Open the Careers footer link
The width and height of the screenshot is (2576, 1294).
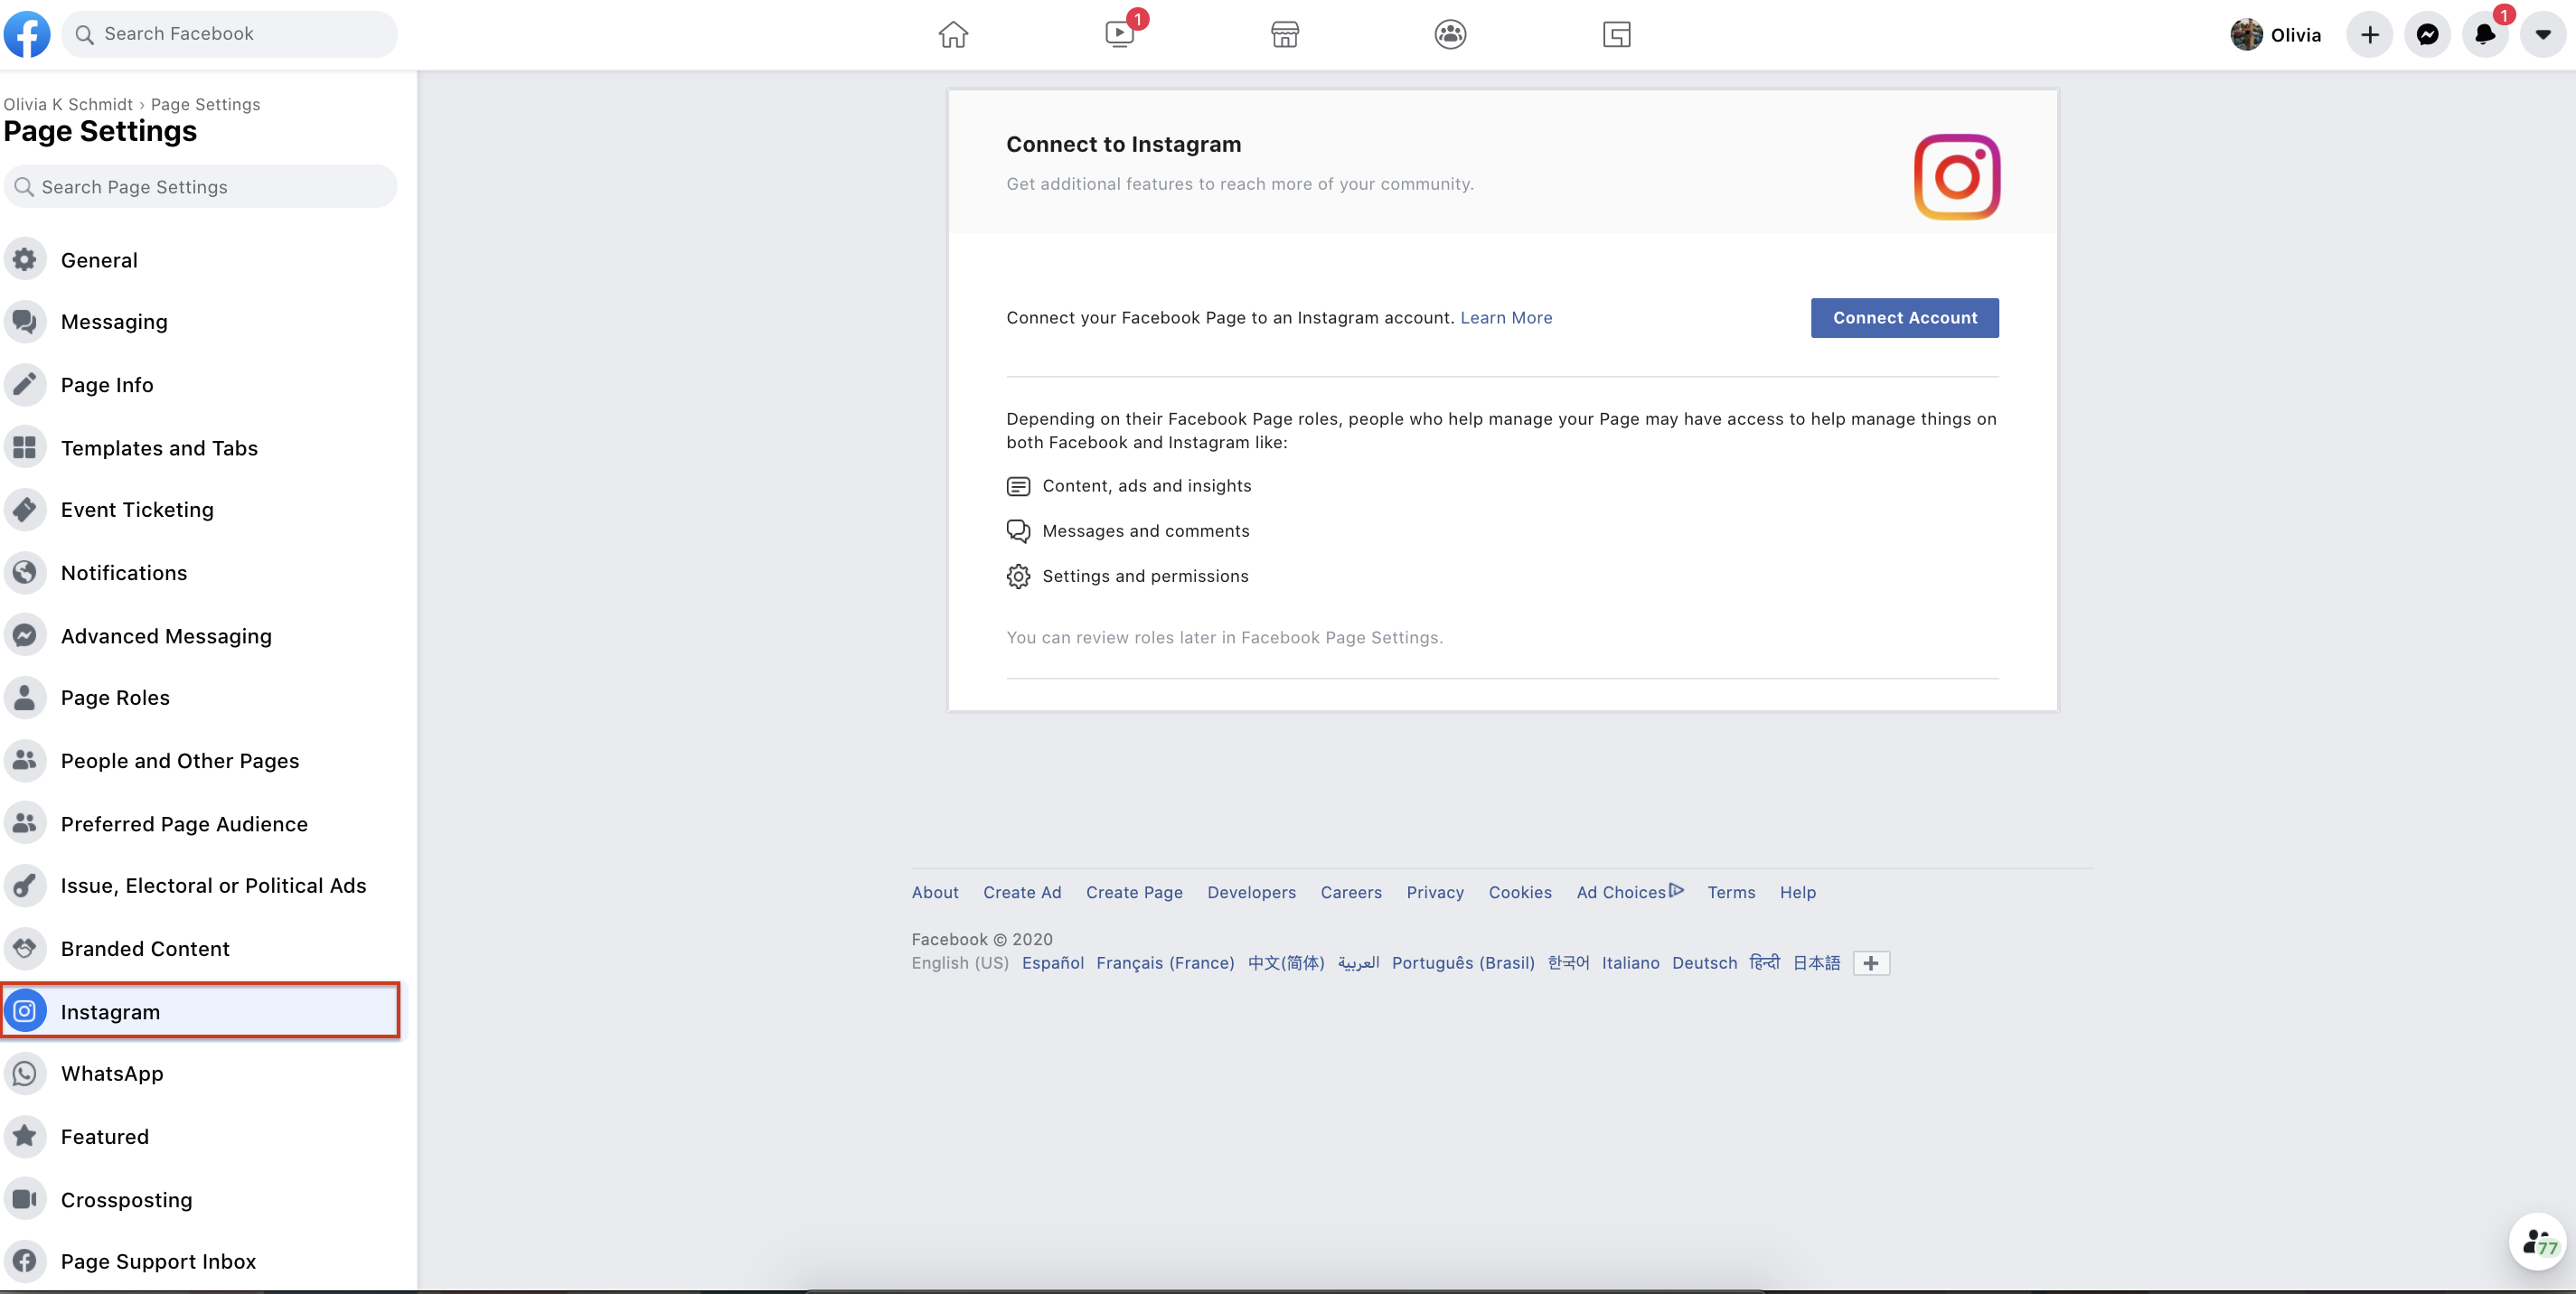1351,893
